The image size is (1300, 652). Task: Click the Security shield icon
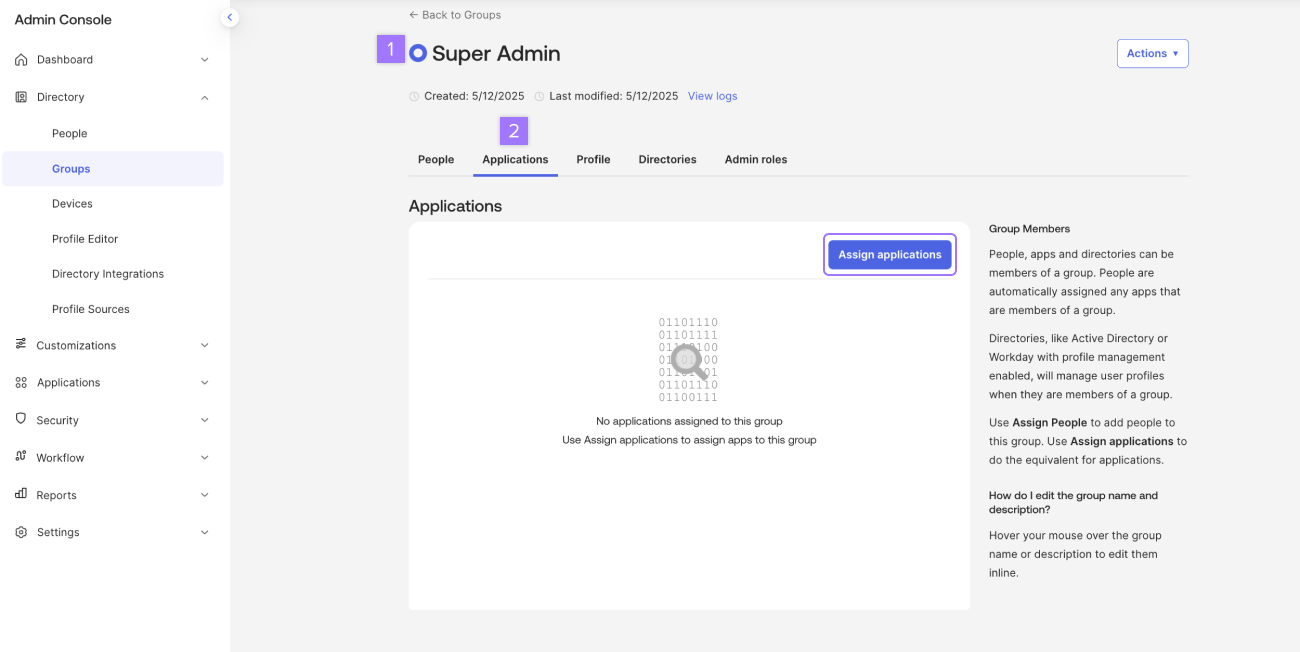21,420
